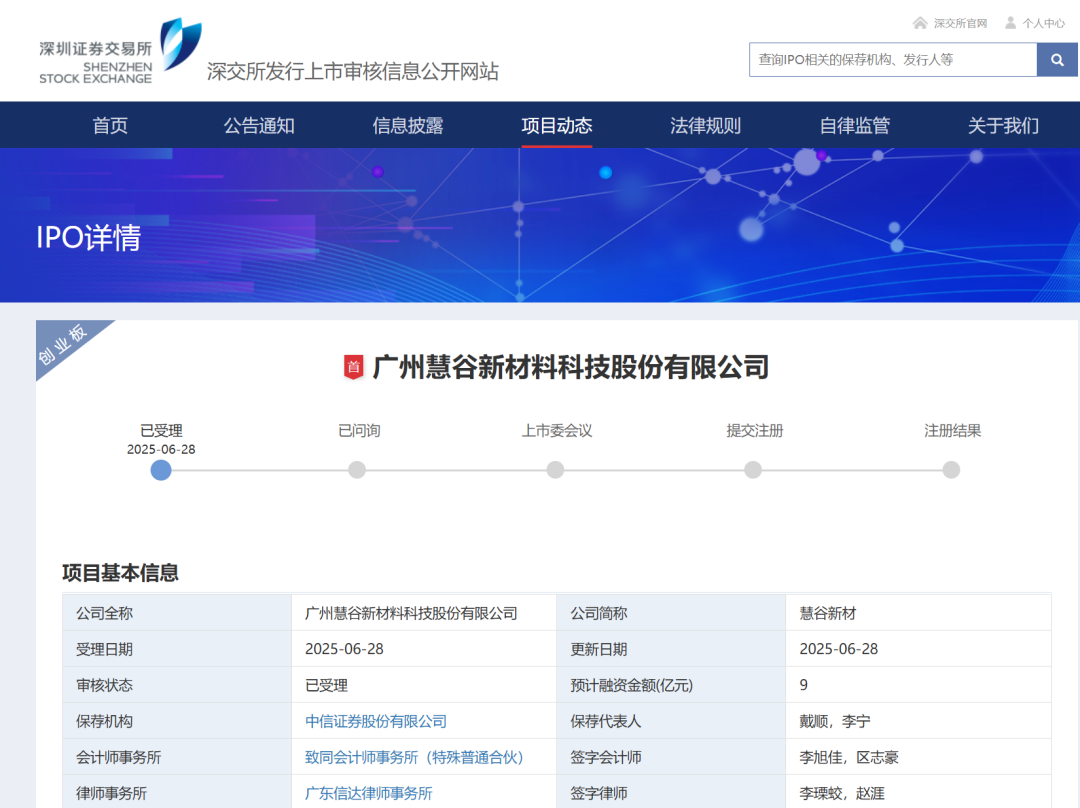Click the 已问询 progress dot

click(357, 470)
